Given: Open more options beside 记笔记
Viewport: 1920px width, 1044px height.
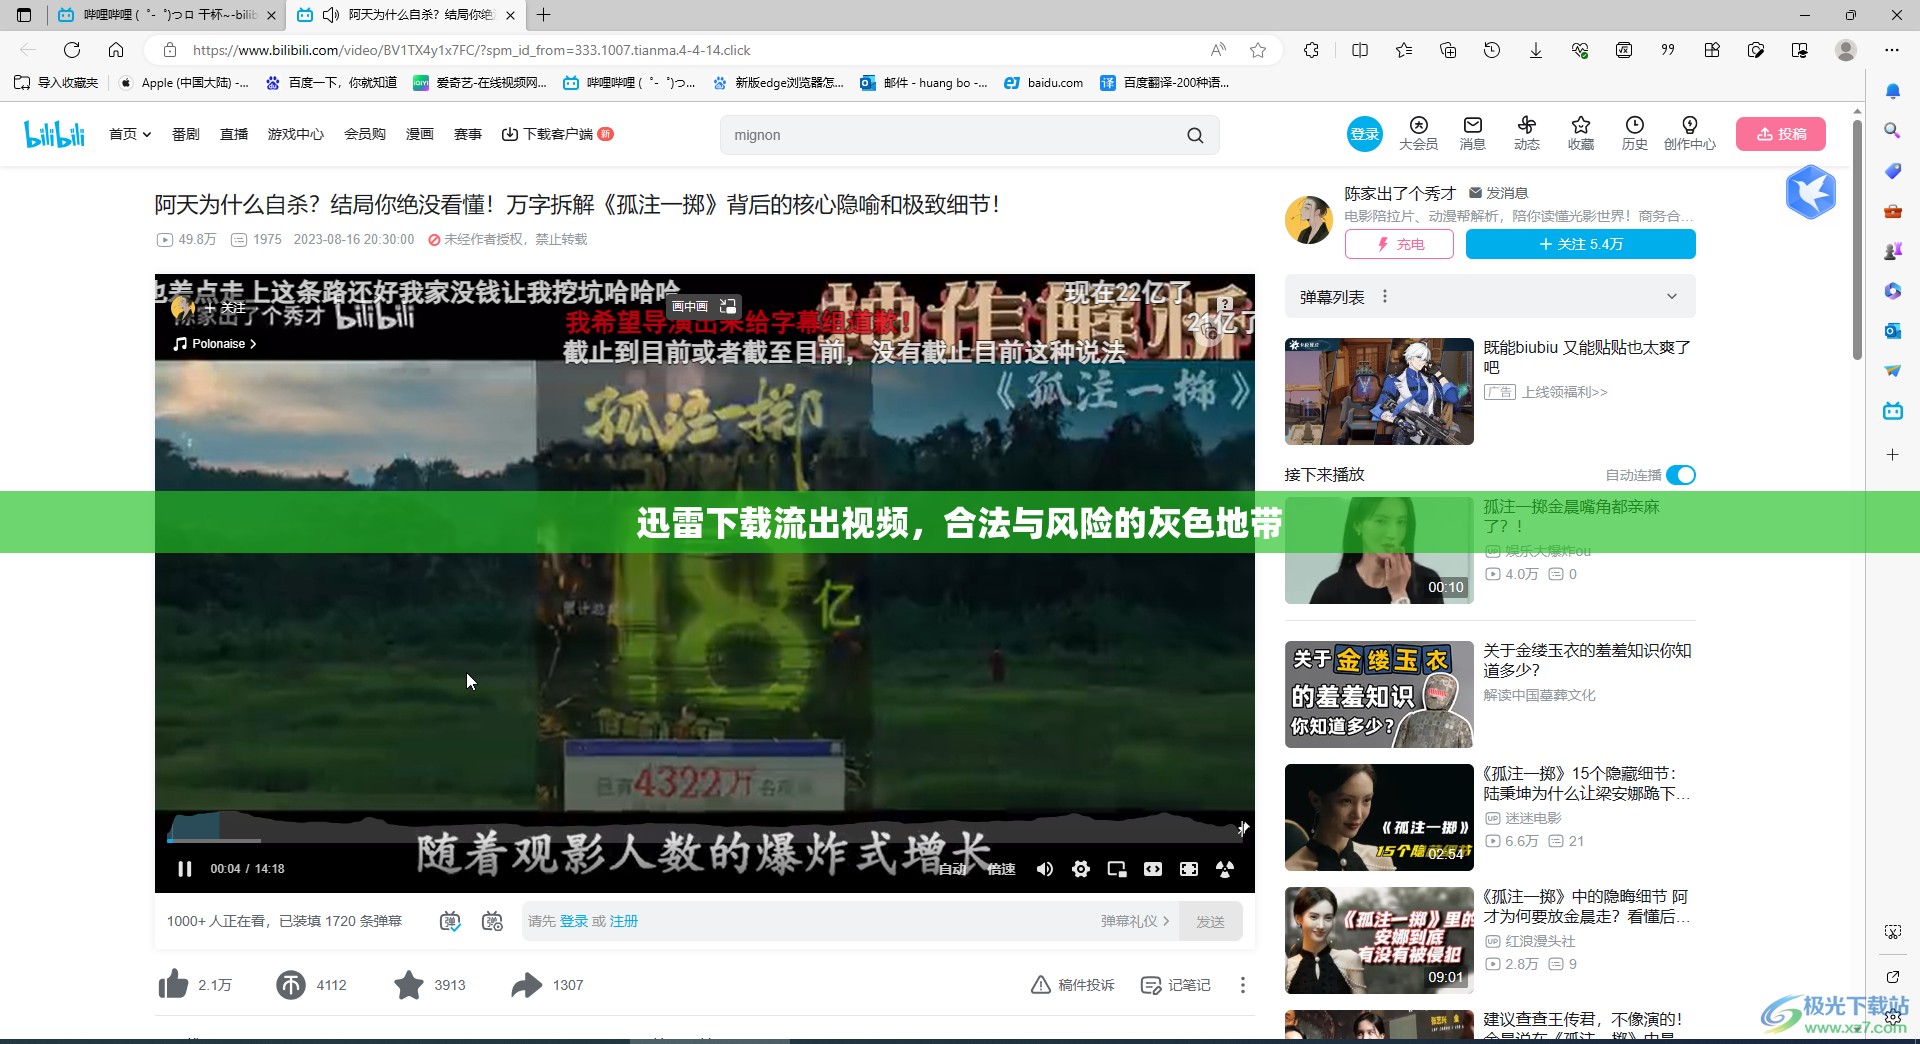Looking at the screenshot, I should (1243, 985).
